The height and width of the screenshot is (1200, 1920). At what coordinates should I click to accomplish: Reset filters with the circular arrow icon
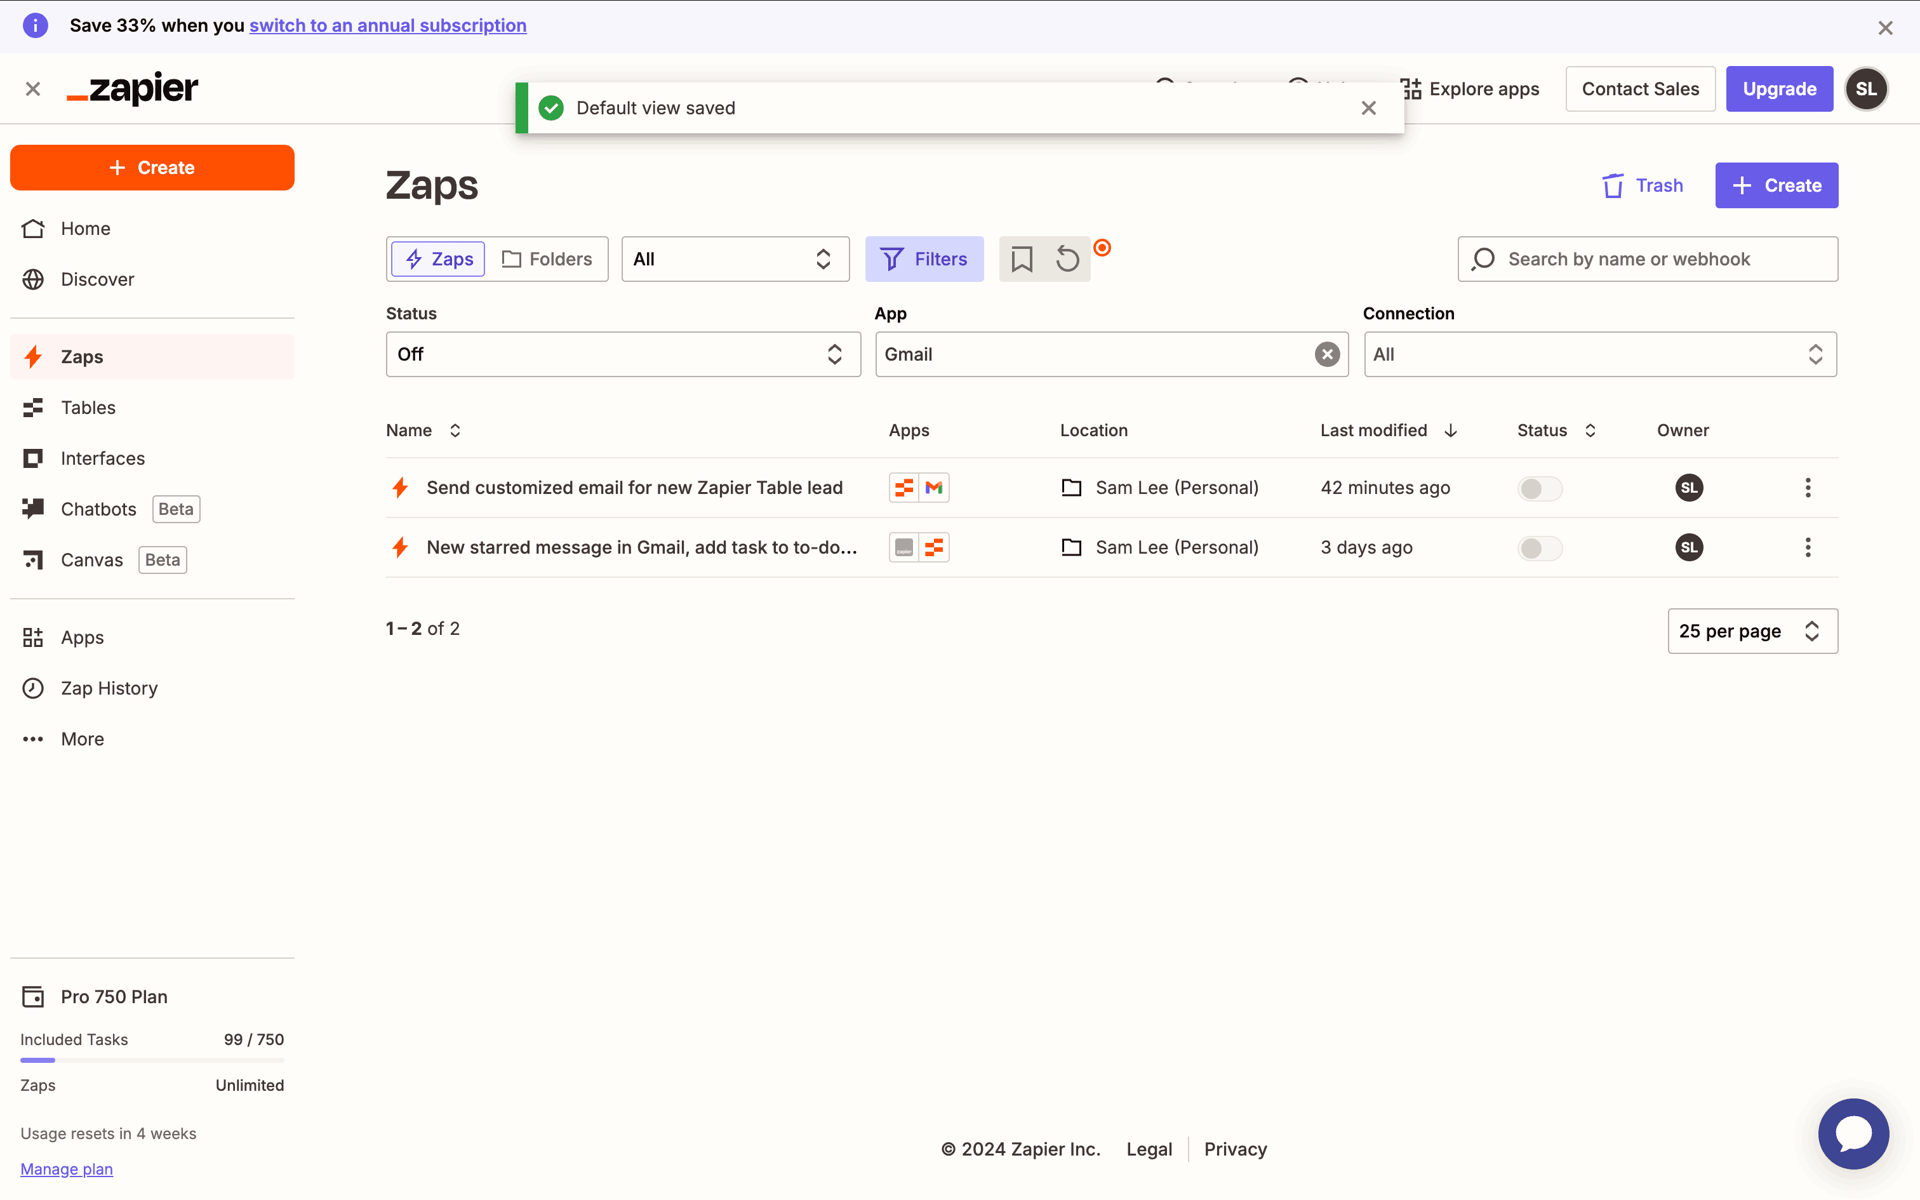click(1067, 259)
